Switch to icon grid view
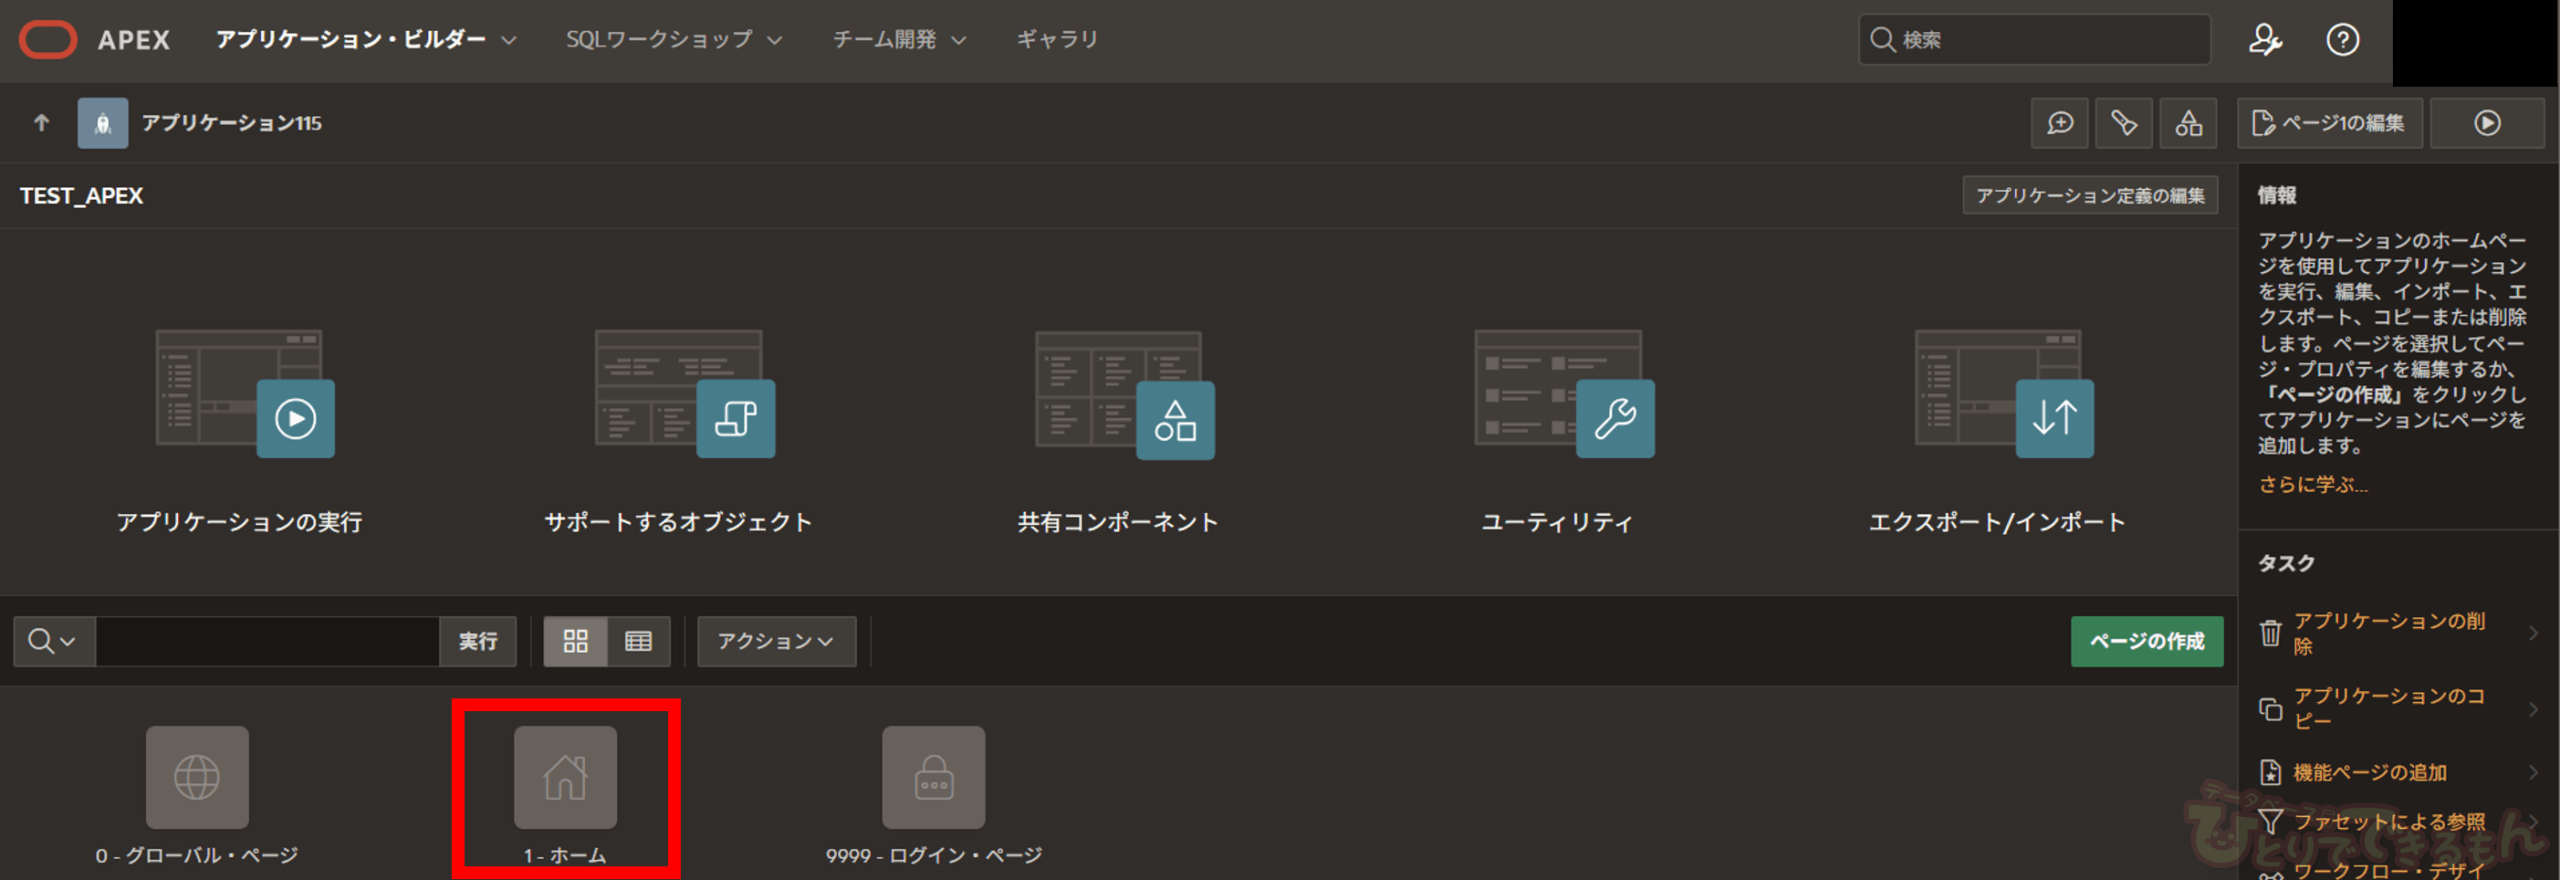2560x880 pixels. (x=575, y=641)
